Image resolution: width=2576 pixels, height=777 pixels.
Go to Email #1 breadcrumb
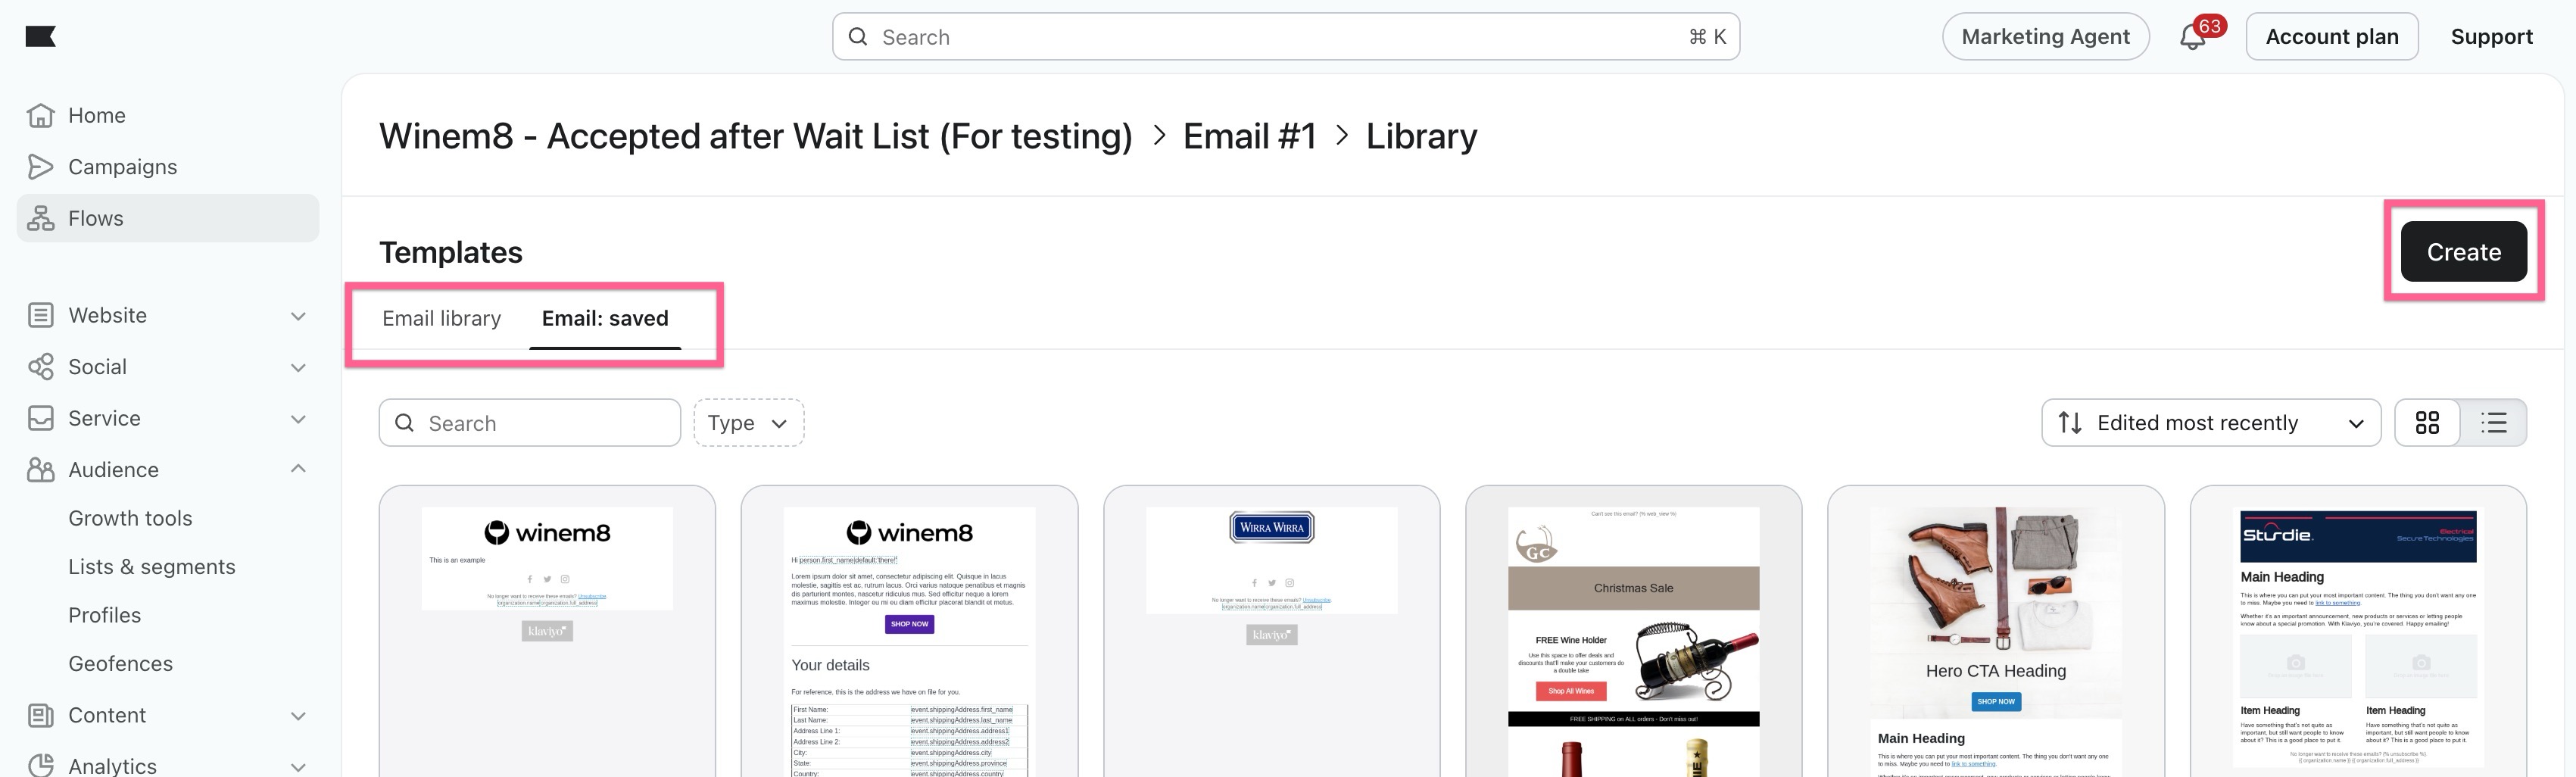(x=1249, y=136)
